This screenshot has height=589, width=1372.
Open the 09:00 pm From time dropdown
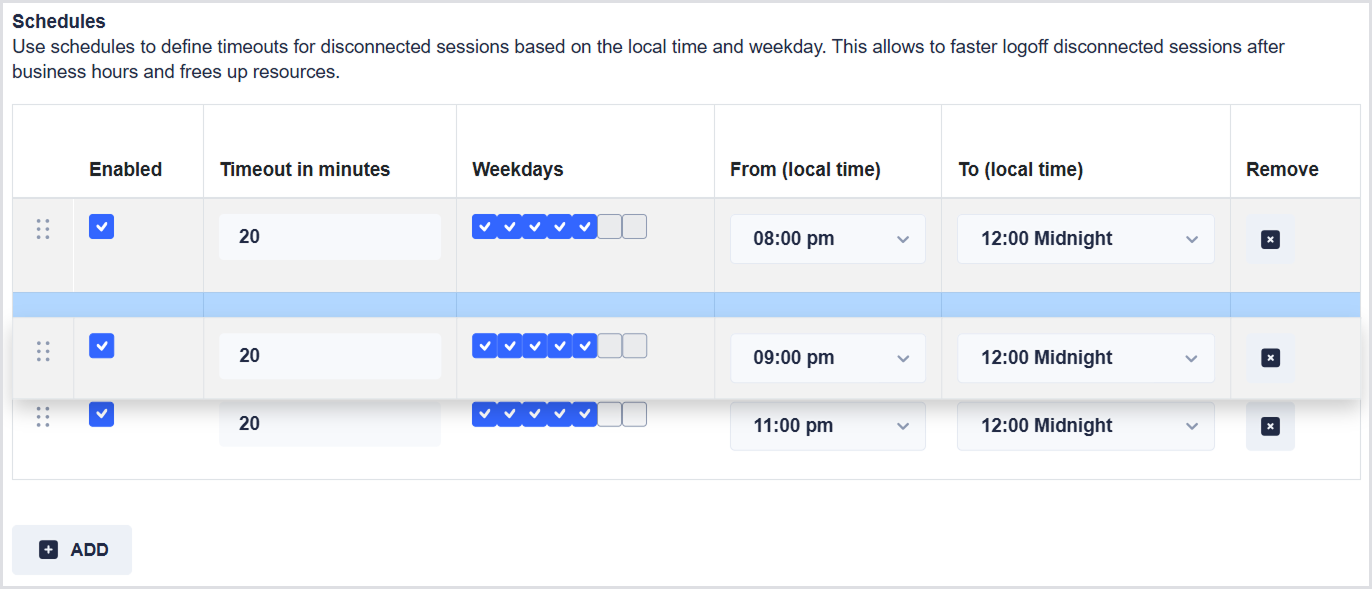coord(827,358)
